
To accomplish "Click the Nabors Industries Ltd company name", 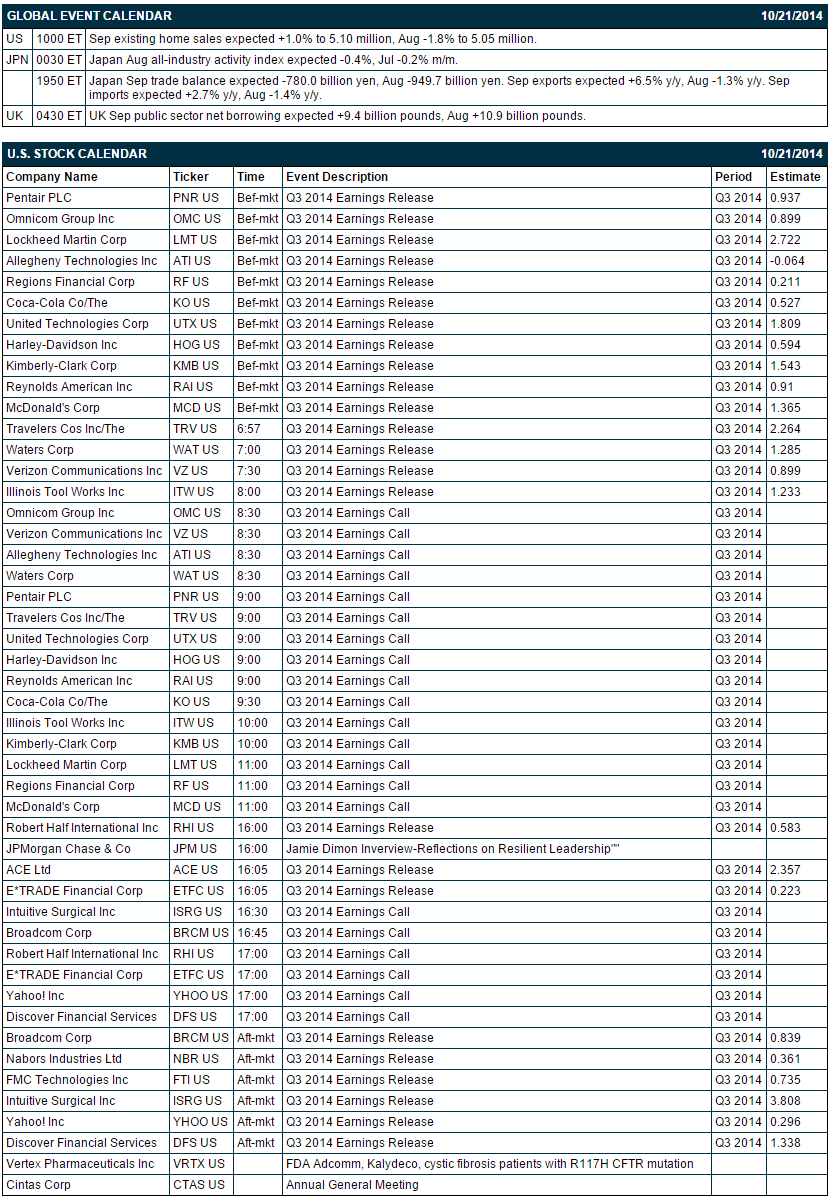I will (x=64, y=1059).
